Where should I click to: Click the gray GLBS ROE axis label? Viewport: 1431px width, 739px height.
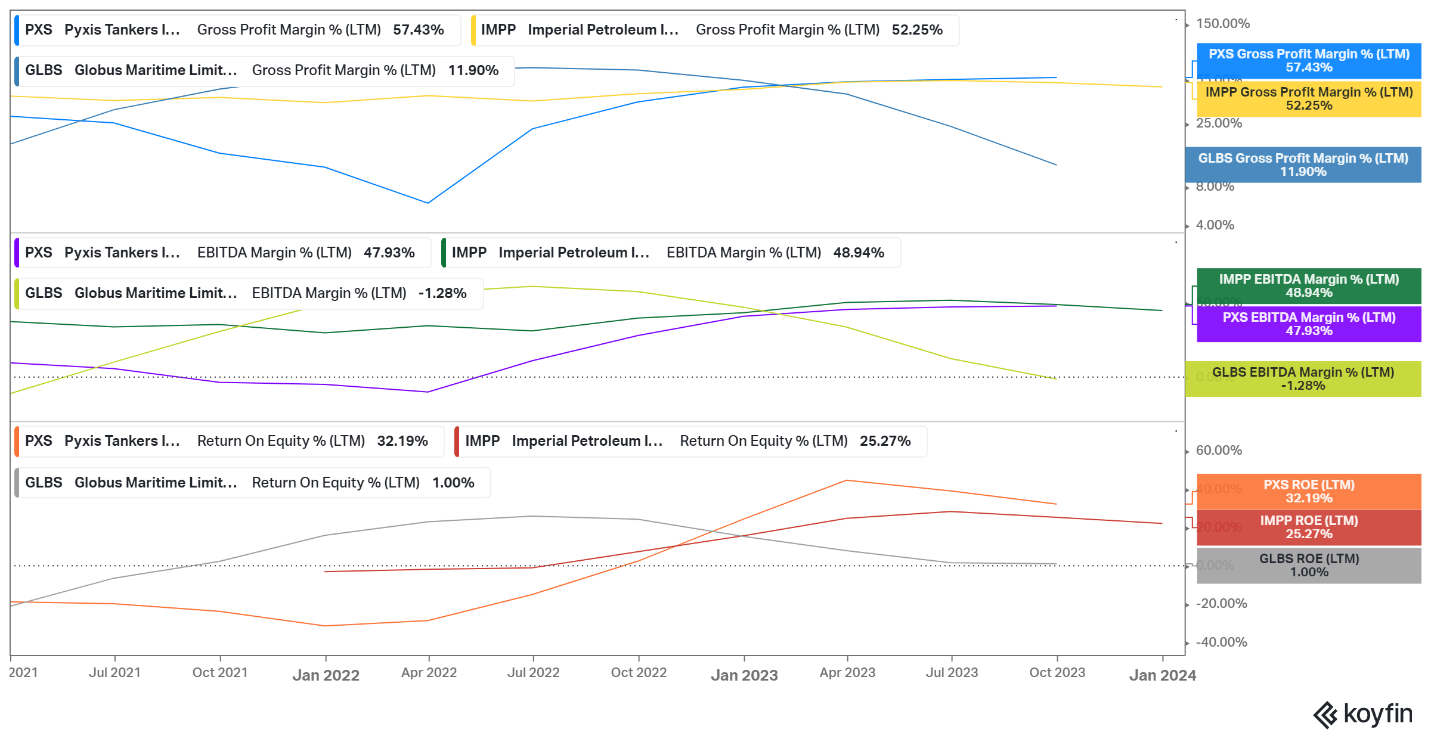[x=1308, y=565]
